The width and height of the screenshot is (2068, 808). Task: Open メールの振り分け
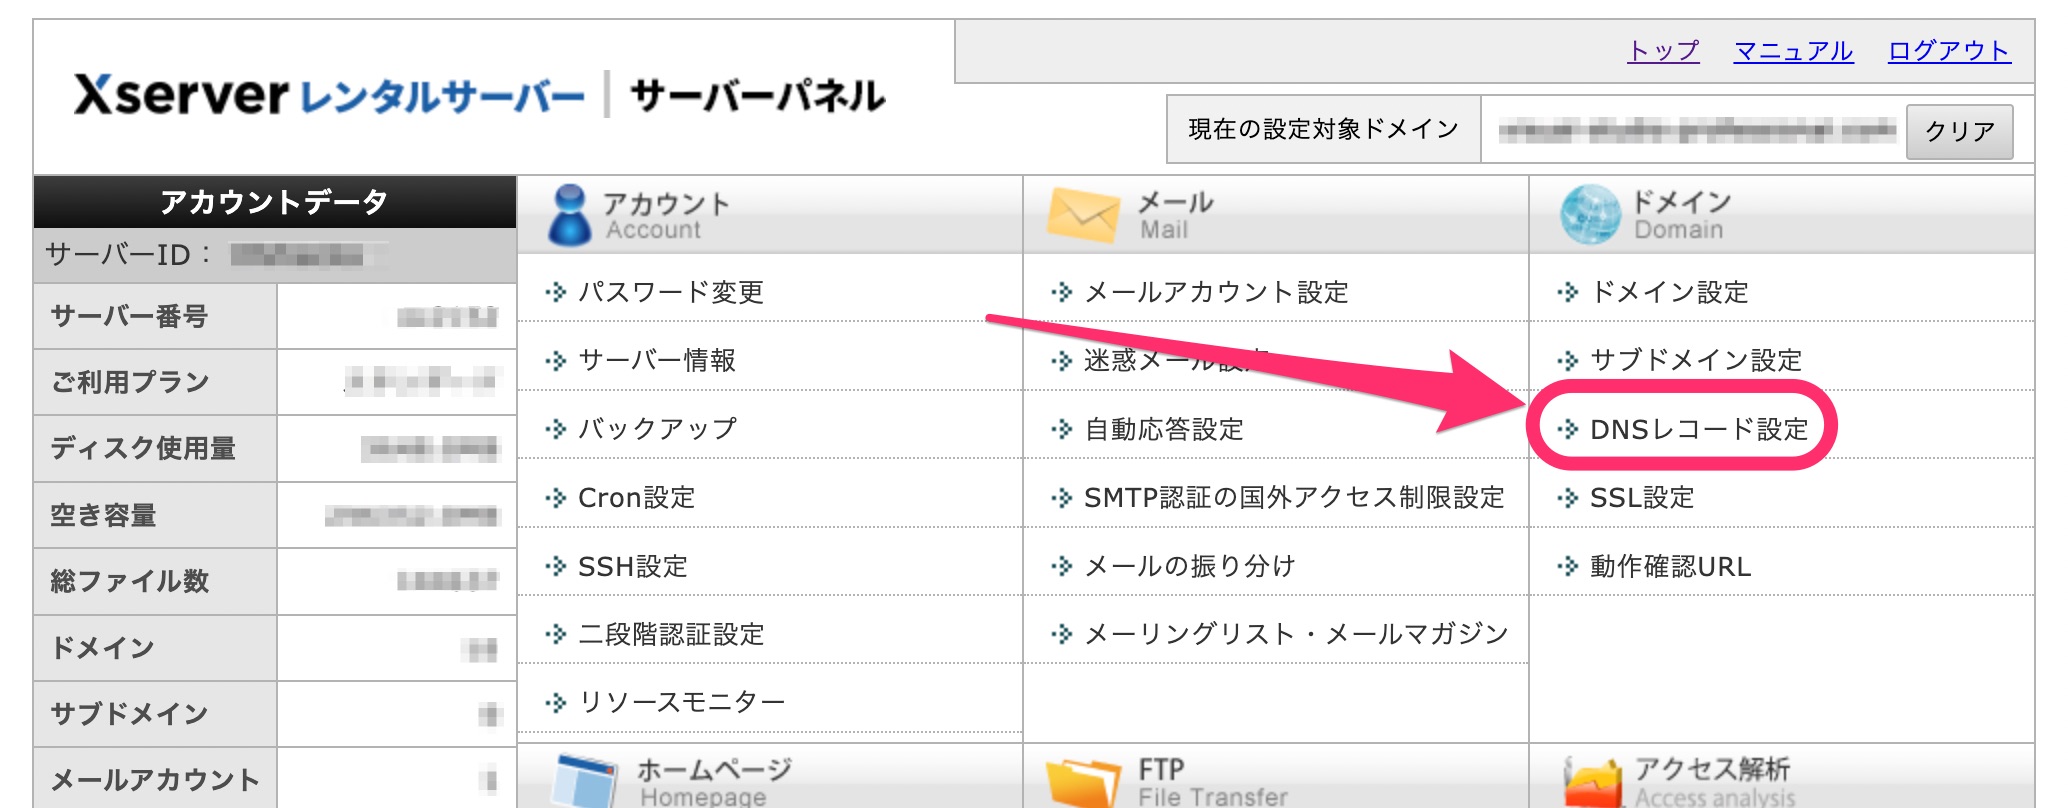click(x=1190, y=566)
